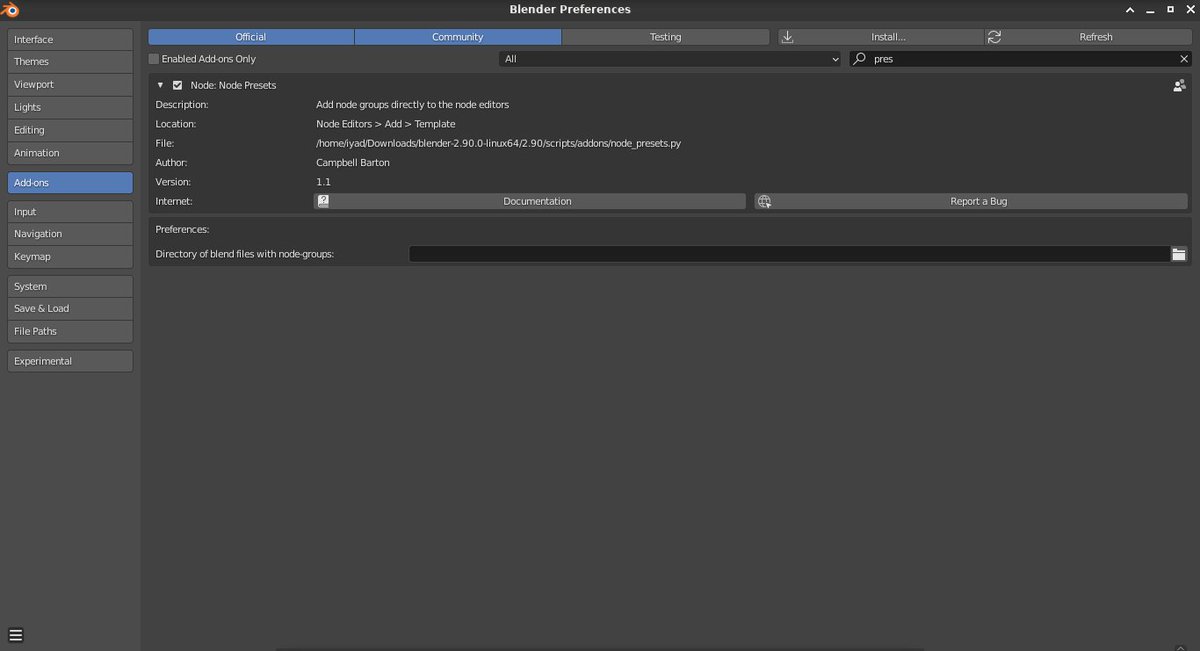Switch to Lights preferences
The width and height of the screenshot is (1200, 651).
click(70, 107)
